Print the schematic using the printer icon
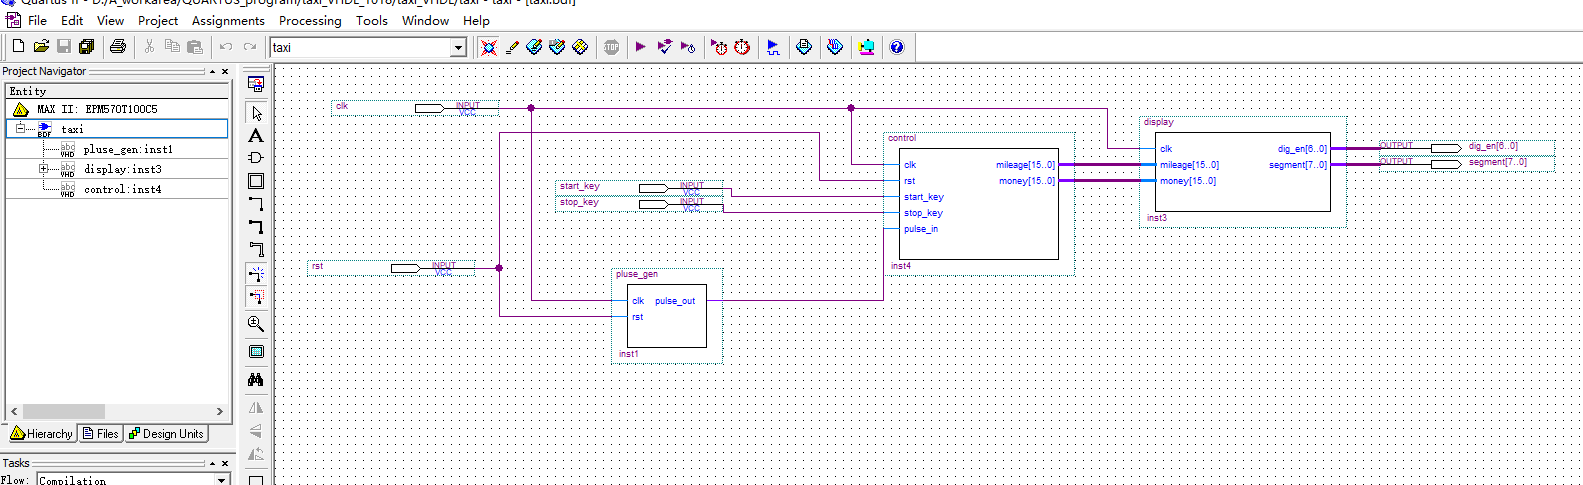The image size is (1583, 485). tap(118, 46)
